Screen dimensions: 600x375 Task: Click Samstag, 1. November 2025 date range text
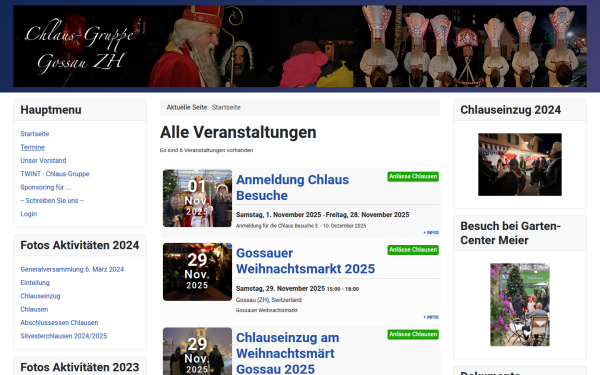(x=323, y=215)
